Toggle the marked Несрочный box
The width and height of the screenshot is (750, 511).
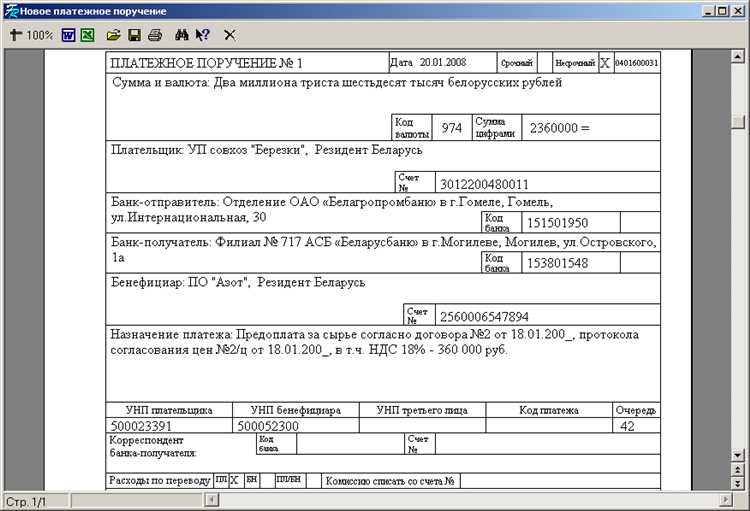(604, 62)
